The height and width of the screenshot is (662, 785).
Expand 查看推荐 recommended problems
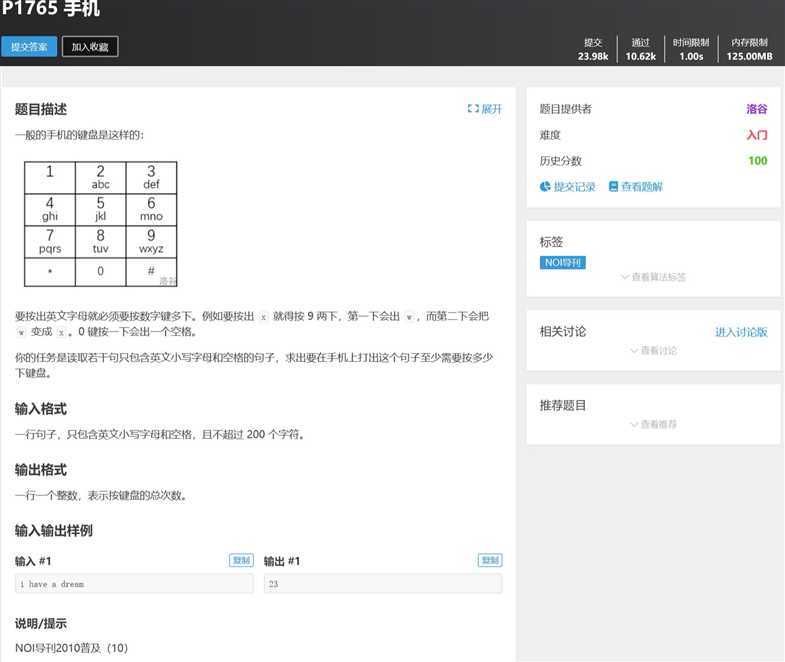coord(653,424)
